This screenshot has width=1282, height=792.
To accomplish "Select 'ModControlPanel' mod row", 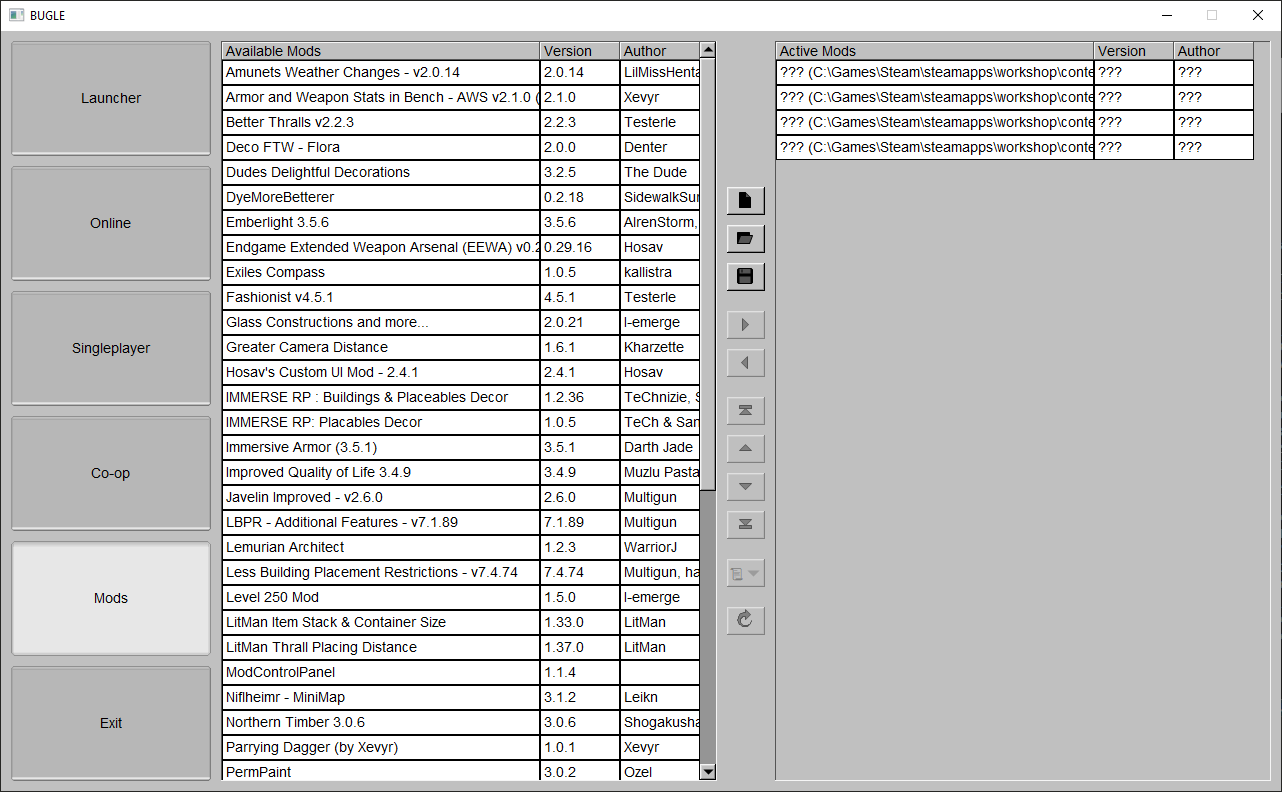I will 461,672.
